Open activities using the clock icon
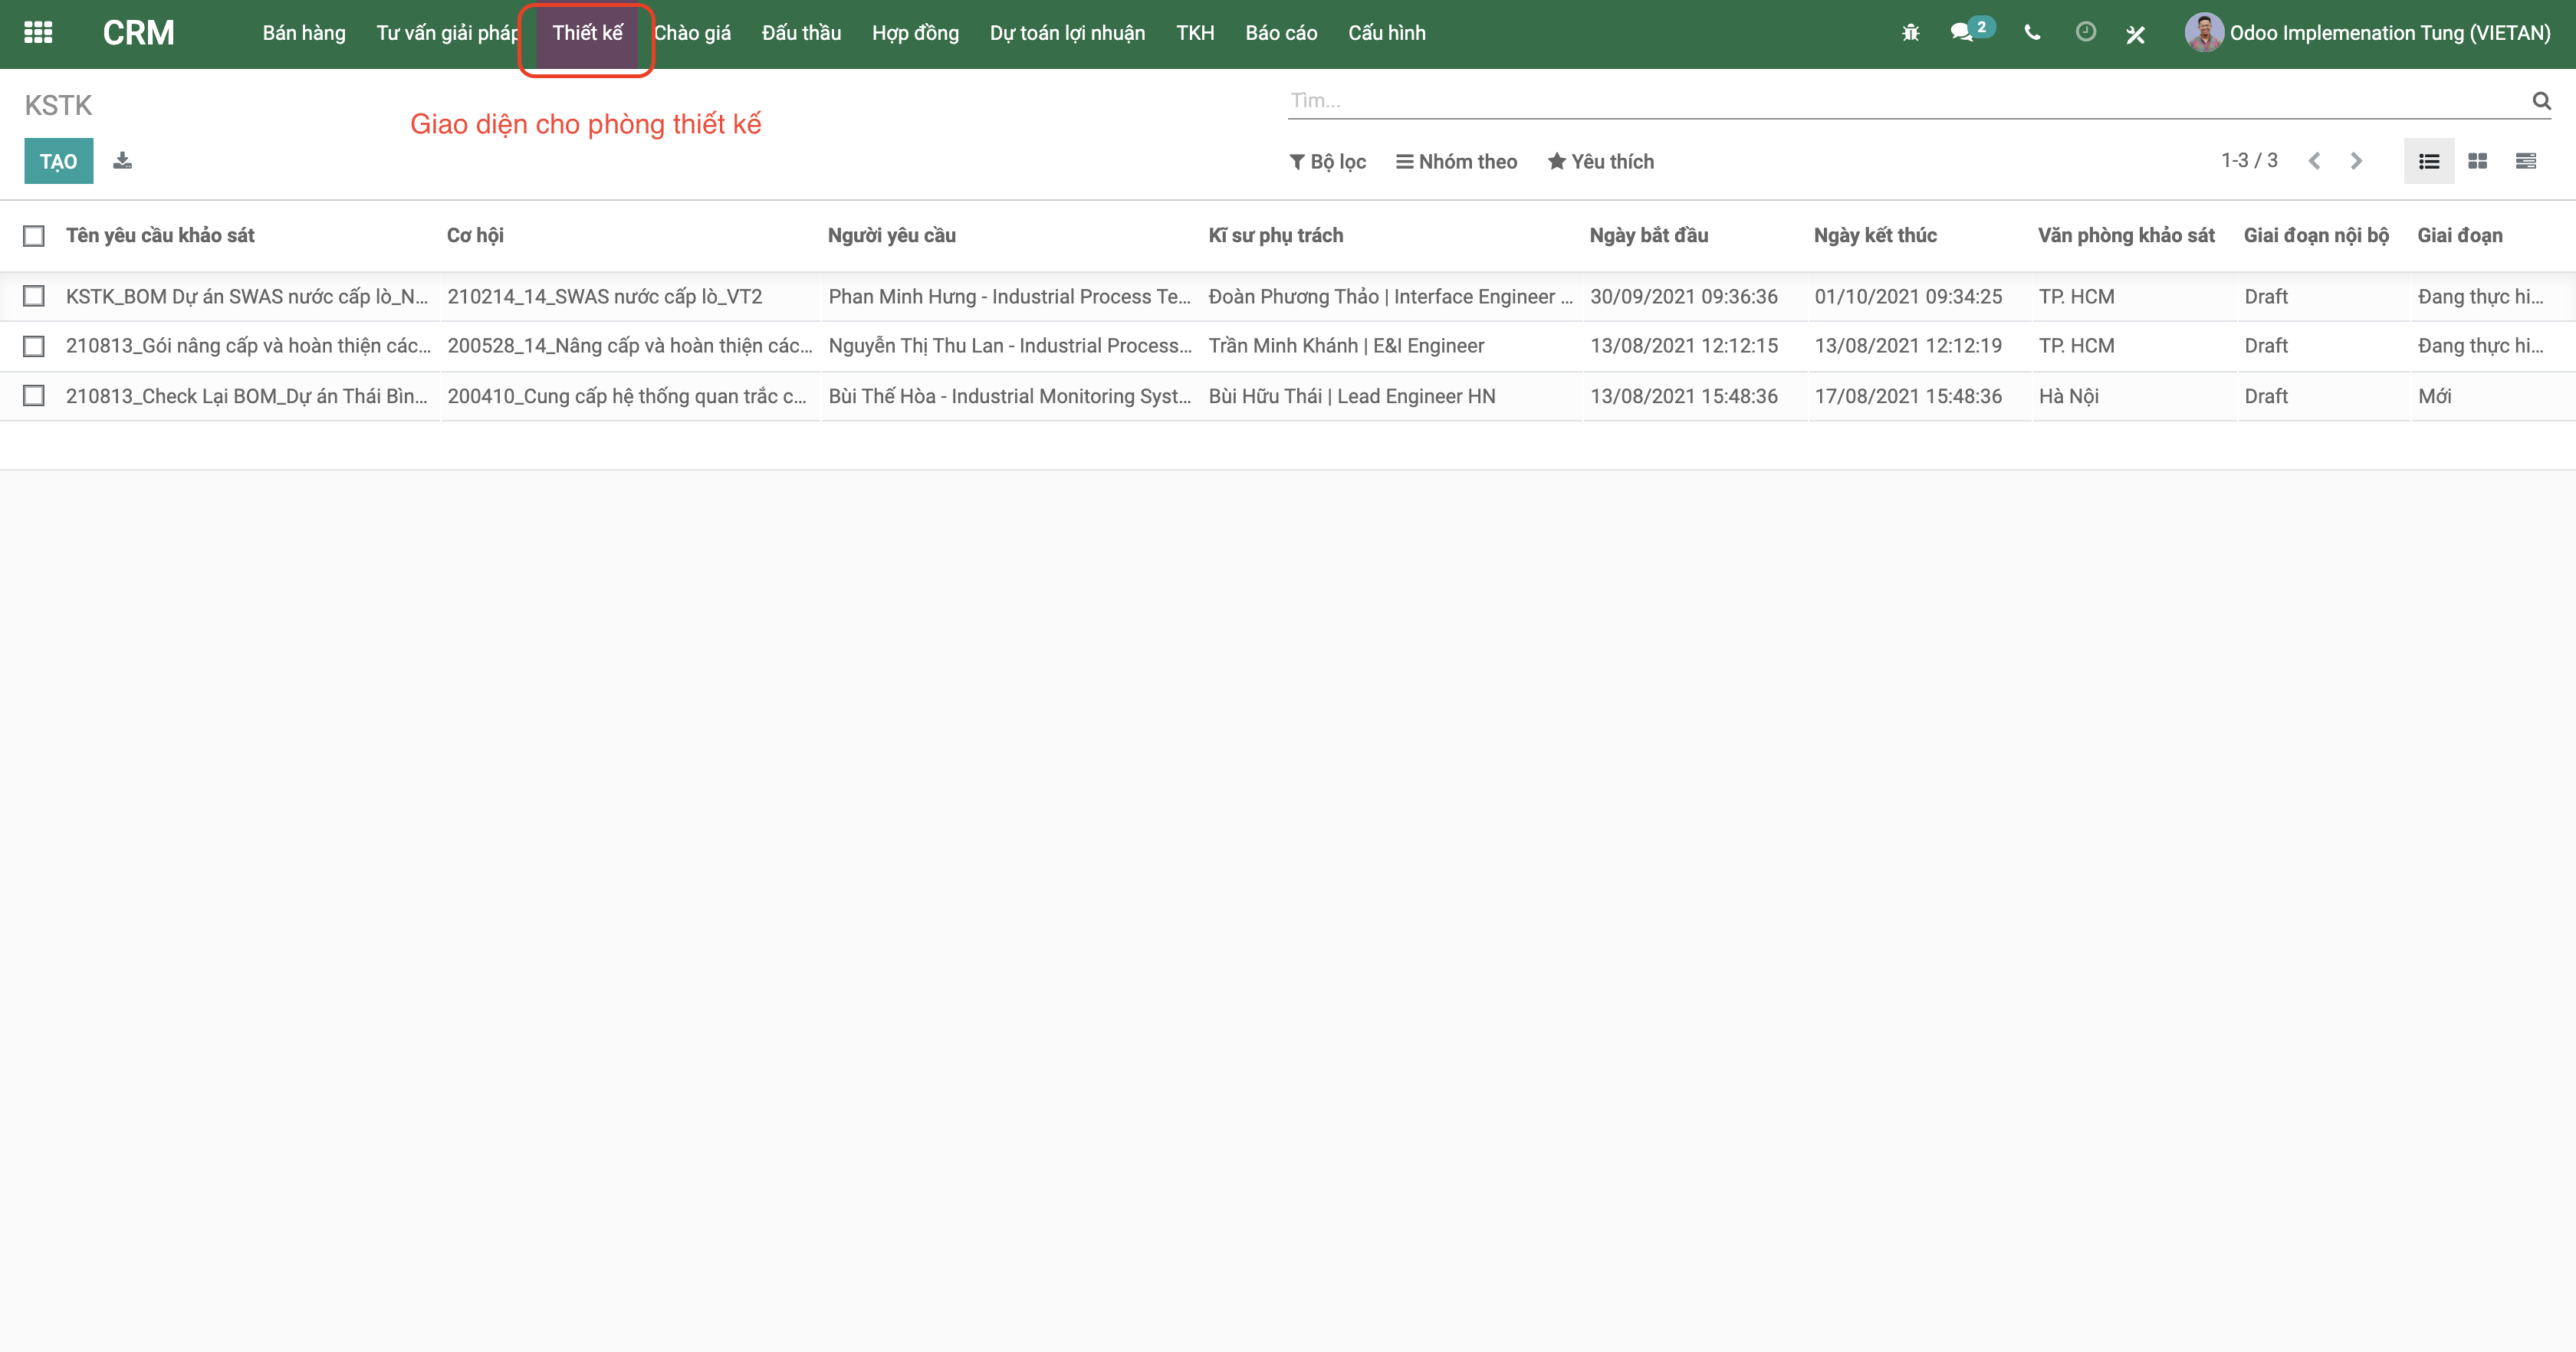 coord(2085,32)
